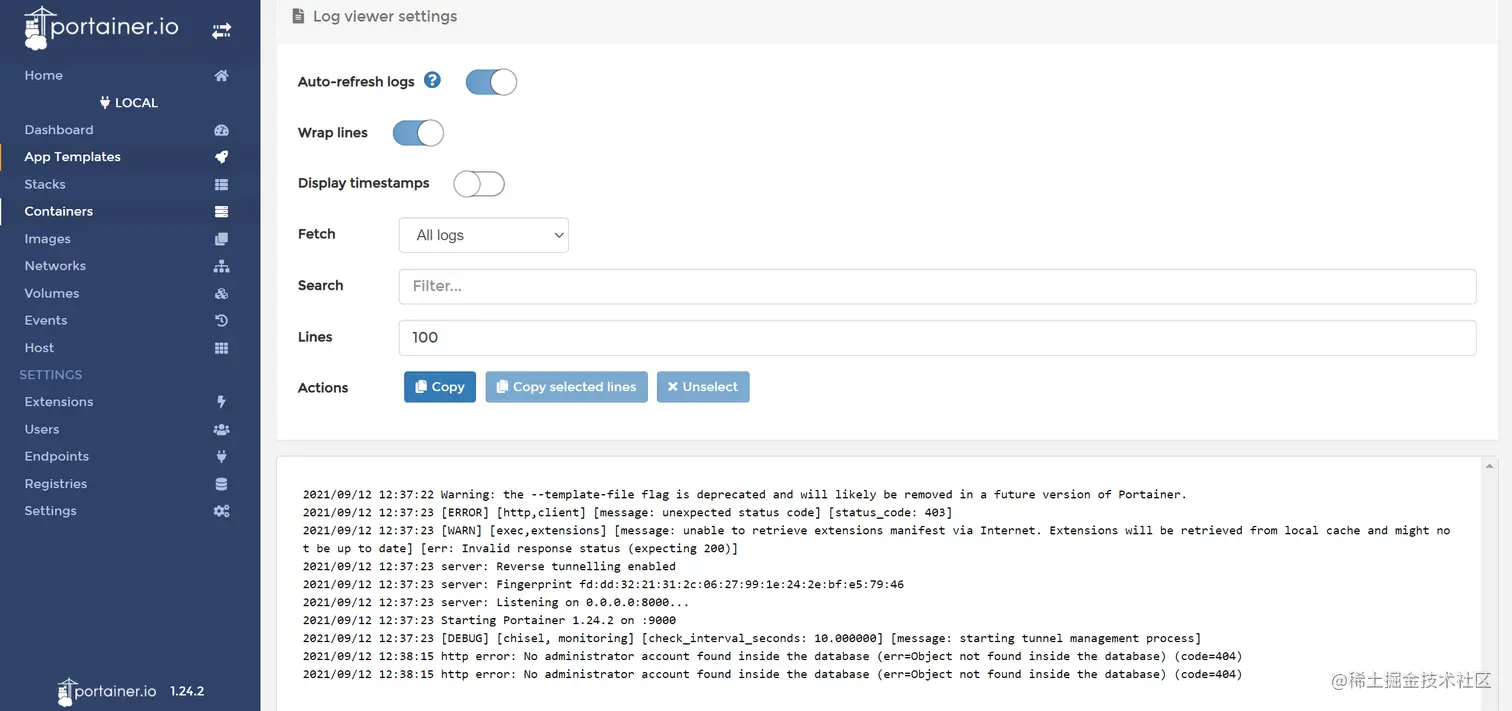
Task: Disable the Auto-refresh logs switch
Action: pos(491,82)
